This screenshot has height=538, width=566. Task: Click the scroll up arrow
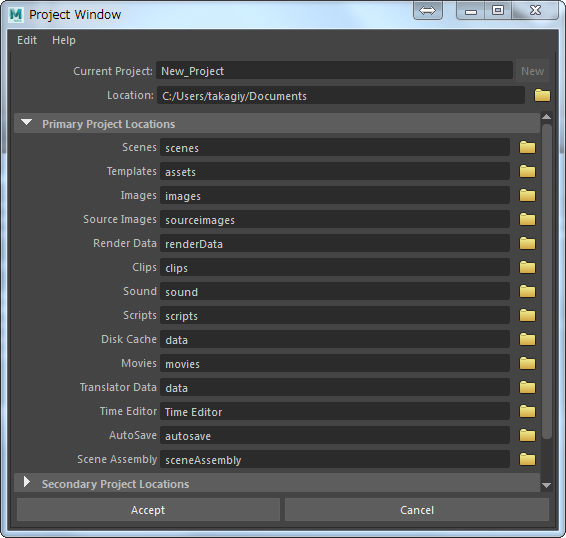tap(547, 117)
